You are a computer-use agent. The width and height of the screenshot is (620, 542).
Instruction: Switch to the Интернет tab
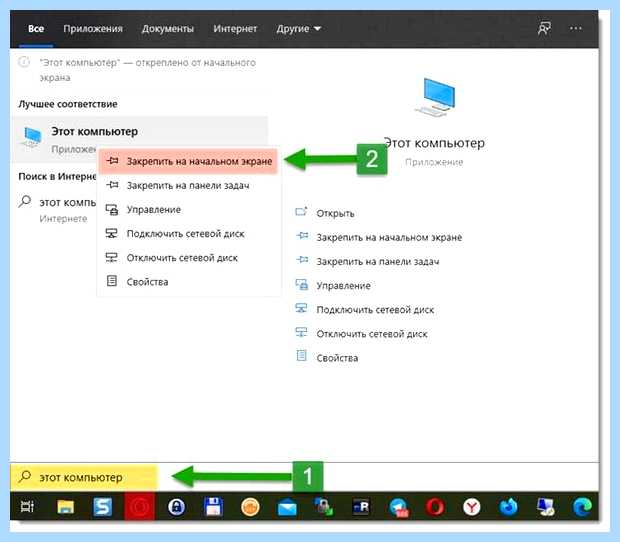pyautogui.click(x=235, y=29)
